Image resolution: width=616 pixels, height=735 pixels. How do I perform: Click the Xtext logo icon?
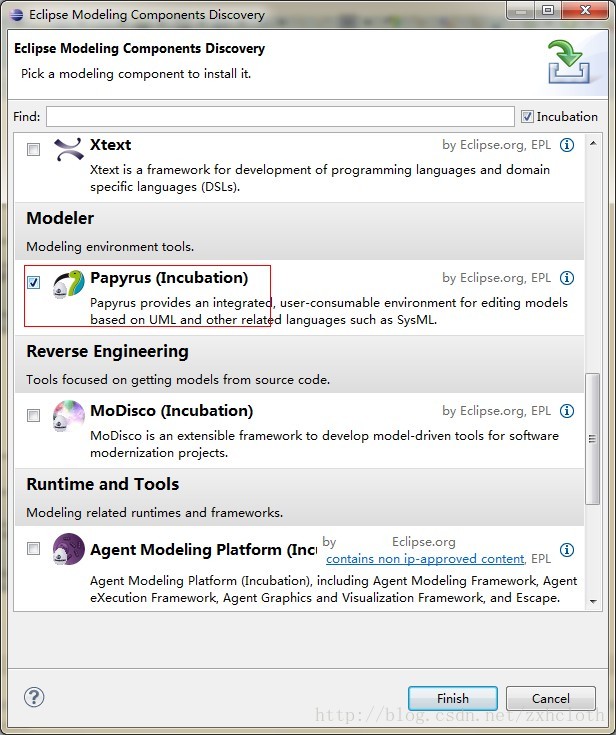coord(68,150)
